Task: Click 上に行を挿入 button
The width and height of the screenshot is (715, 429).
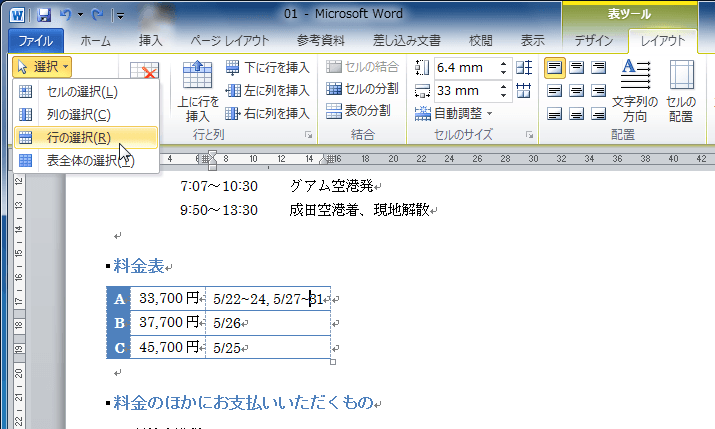Action: click(197, 91)
